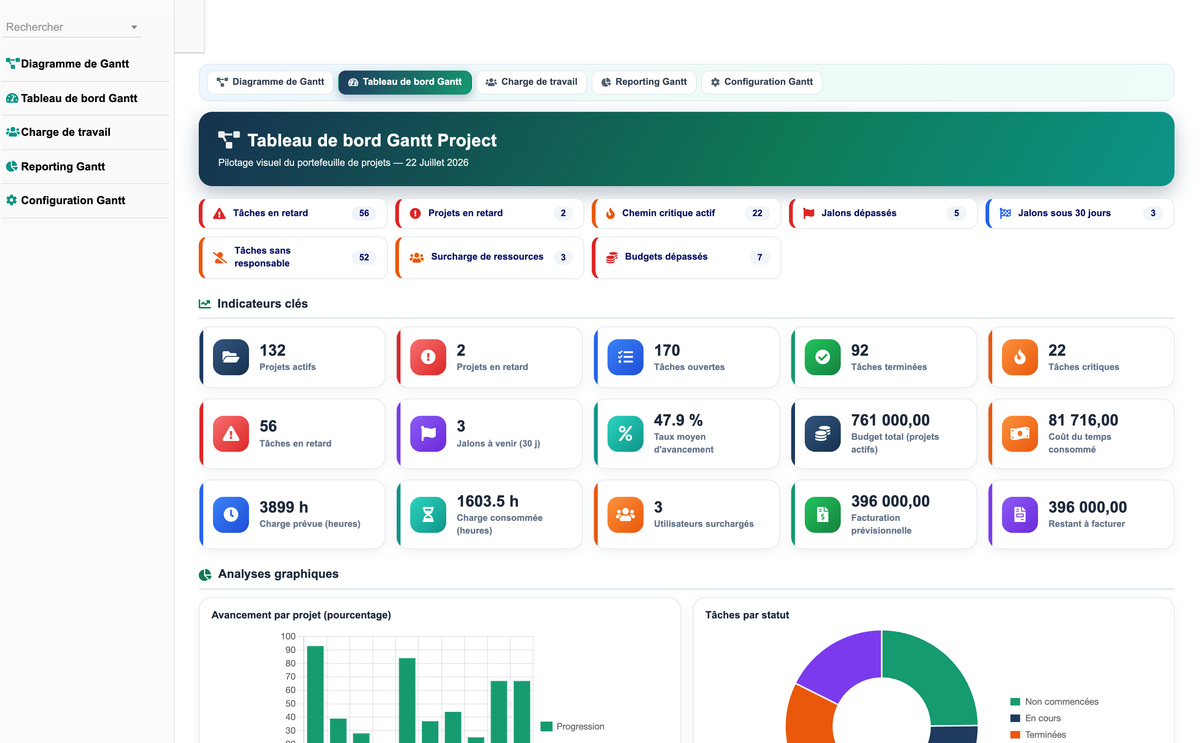
Task: Click the users icon on Utilisateurs surchargés card
Action: coord(626,514)
